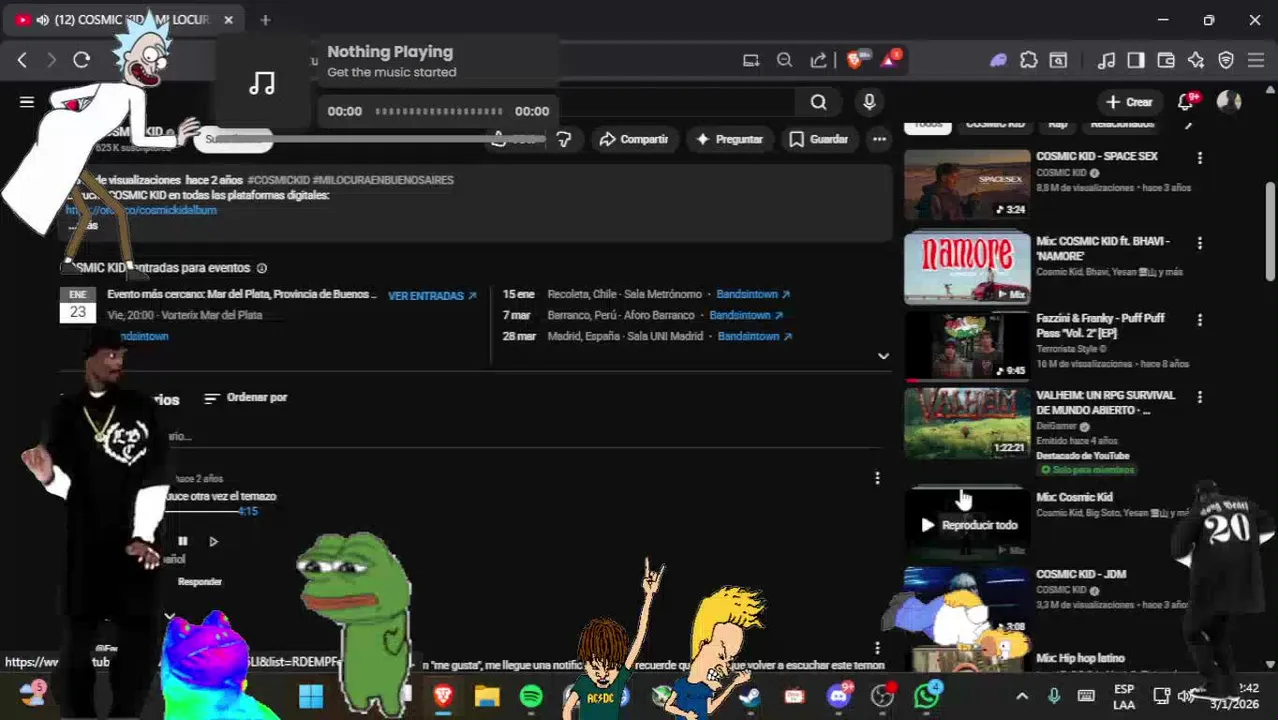The image size is (1278, 720).
Task: Close the COSMIC KID YouTube tab
Action: 228,20
